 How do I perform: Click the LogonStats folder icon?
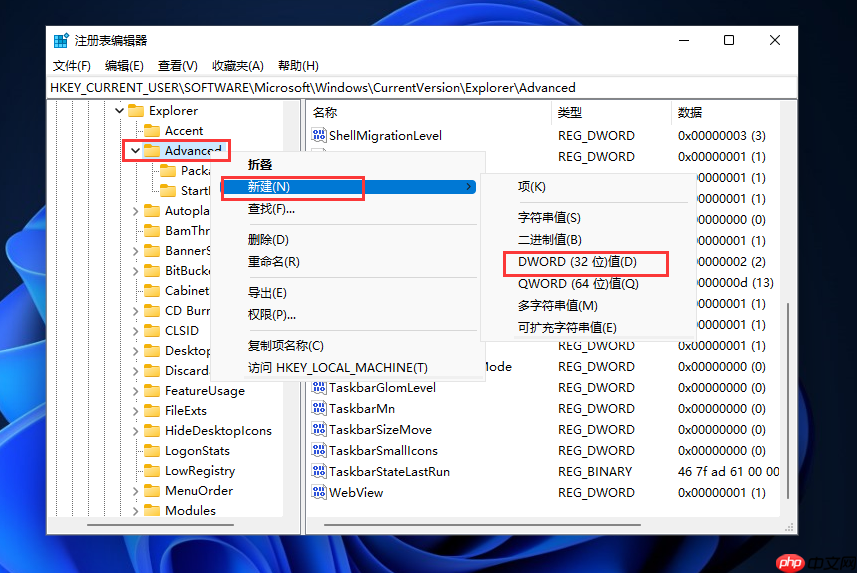[151, 451]
